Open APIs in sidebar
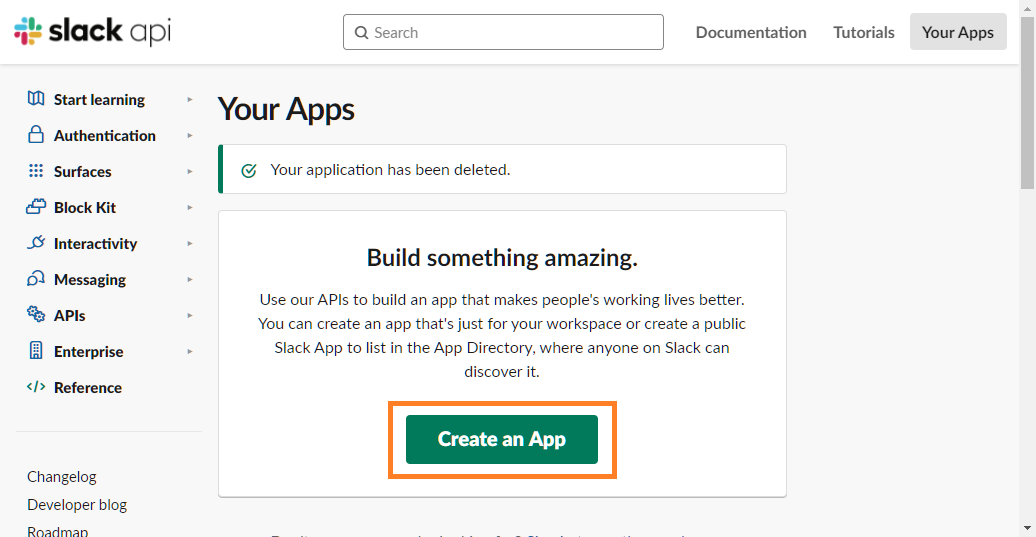The height and width of the screenshot is (537, 1036). point(69,316)
